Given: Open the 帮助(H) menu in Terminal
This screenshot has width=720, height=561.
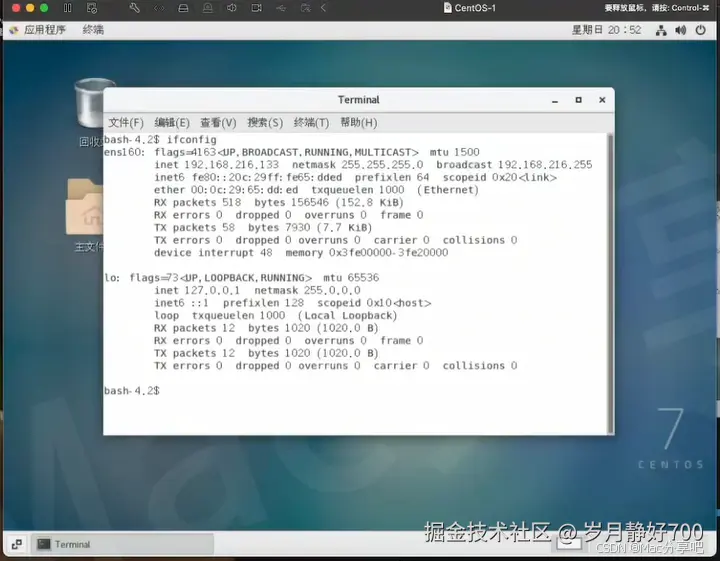Looking at the screenshot, I should click(359, 123).
